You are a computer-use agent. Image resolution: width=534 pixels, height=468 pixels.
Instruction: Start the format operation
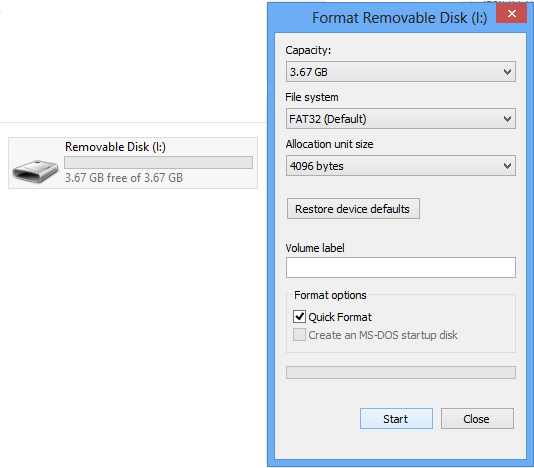(x=396, y=419)
